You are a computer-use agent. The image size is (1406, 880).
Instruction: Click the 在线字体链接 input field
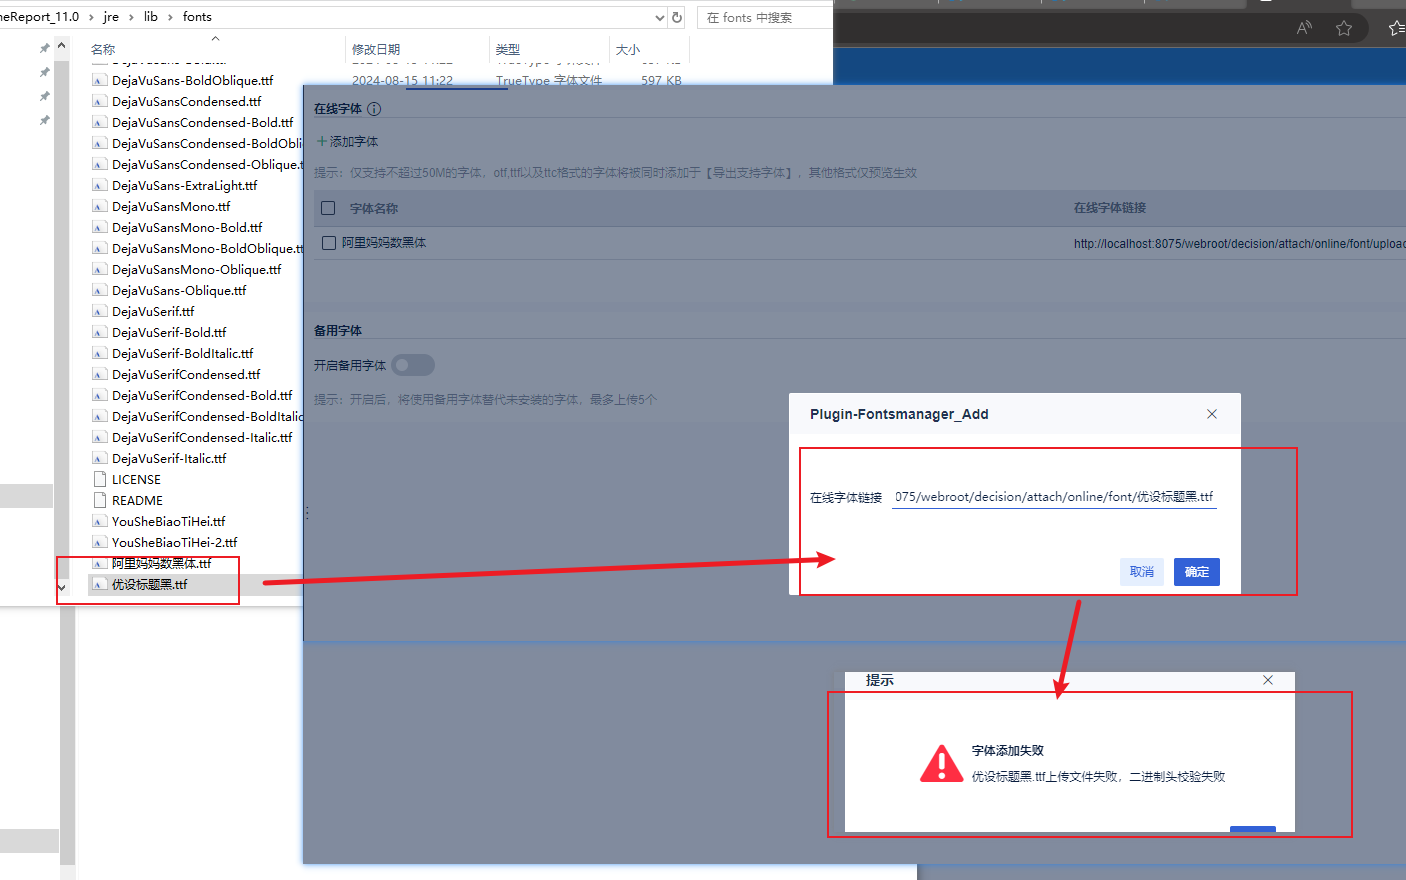coord(1054,497)
